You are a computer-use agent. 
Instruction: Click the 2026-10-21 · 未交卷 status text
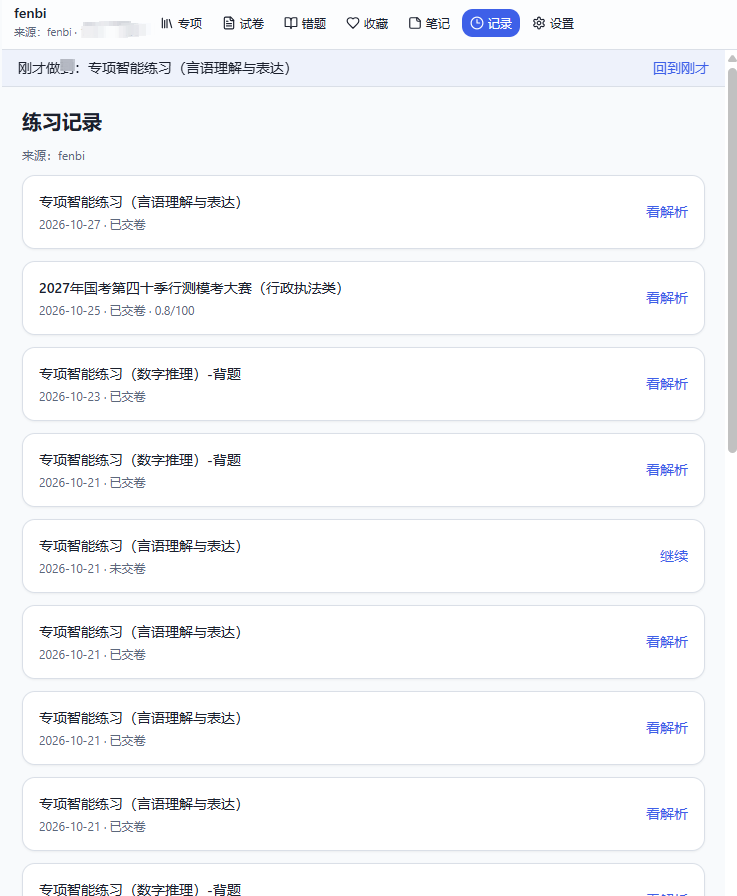coord(92,569)
